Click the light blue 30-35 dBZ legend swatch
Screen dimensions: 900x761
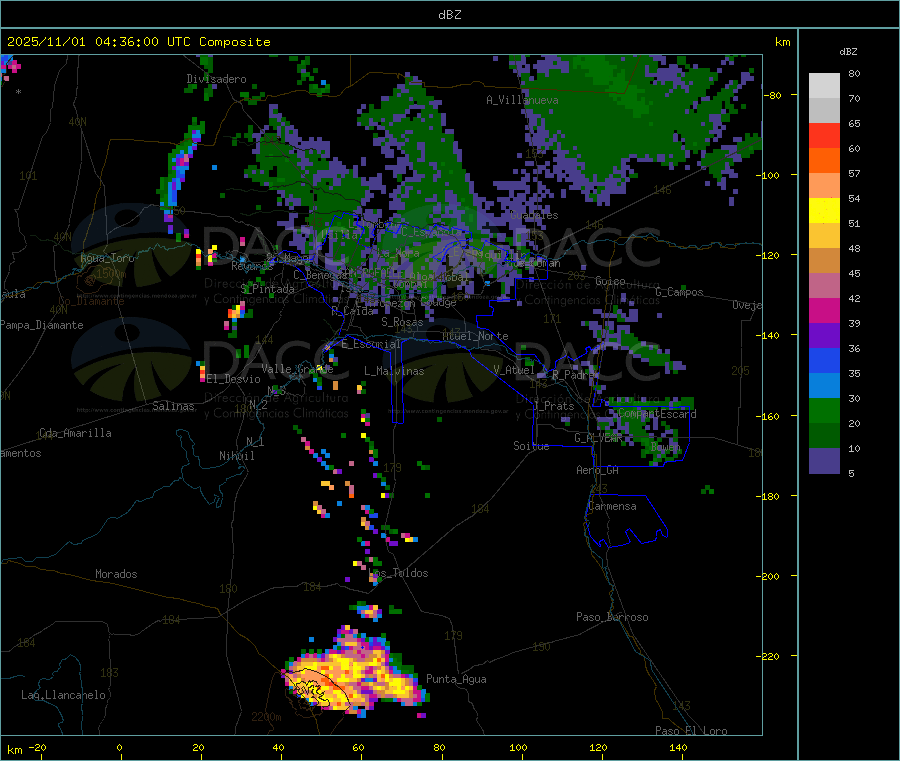point(824,386)
